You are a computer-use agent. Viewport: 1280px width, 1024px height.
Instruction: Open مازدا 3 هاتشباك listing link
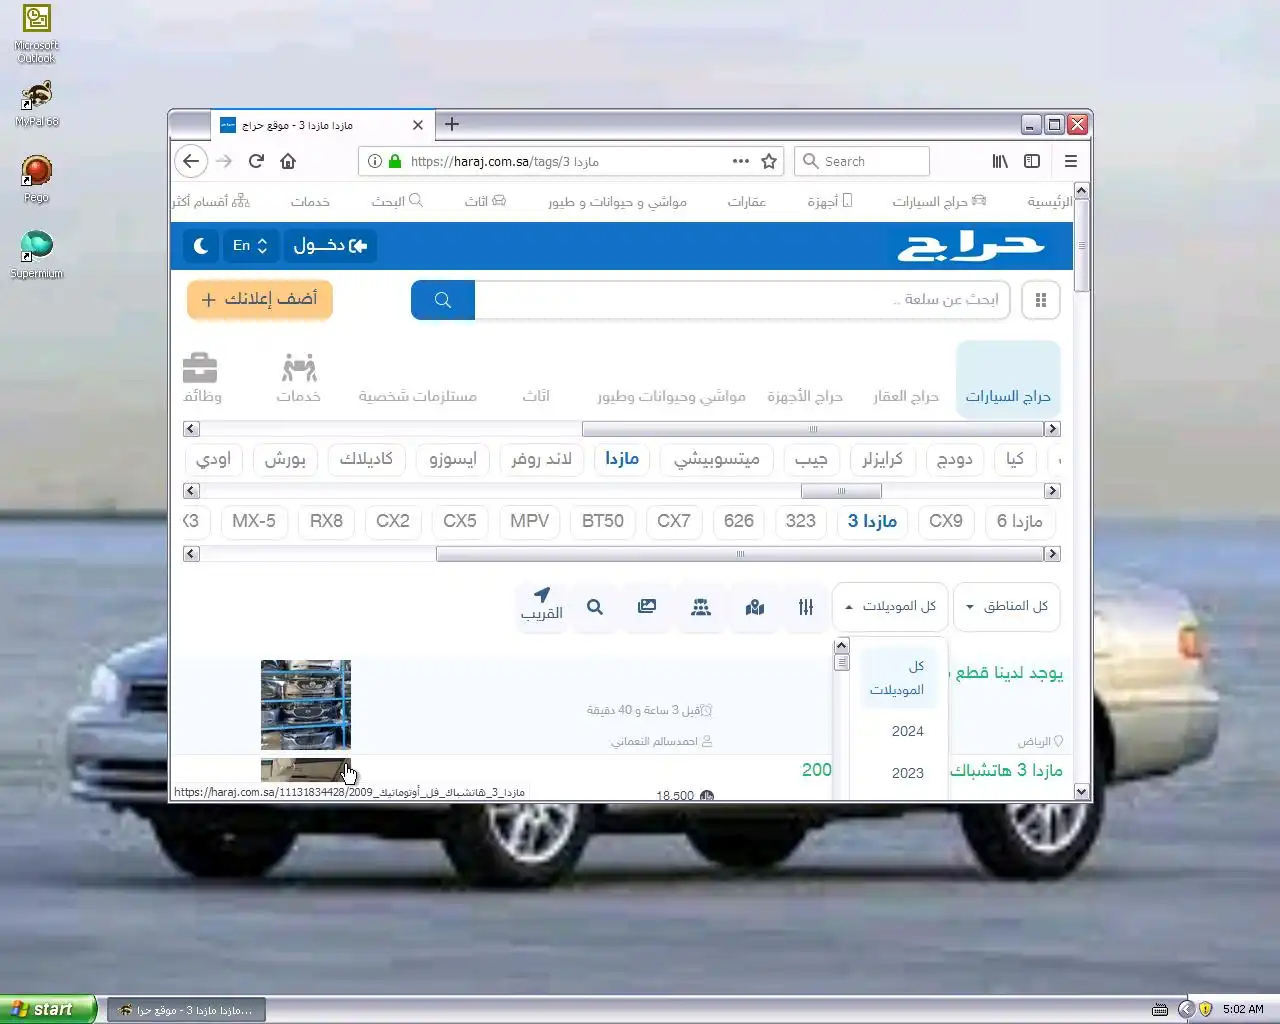(x=1006, y=770)
